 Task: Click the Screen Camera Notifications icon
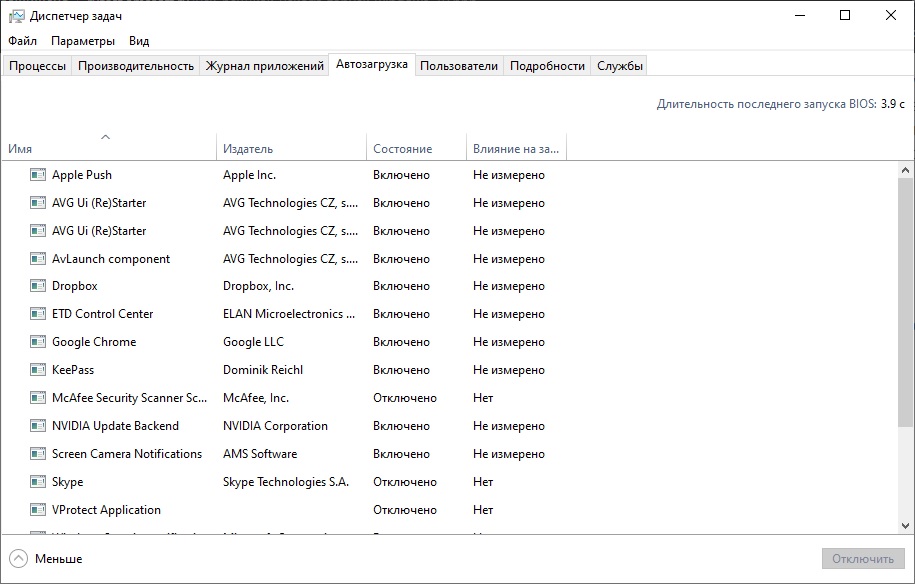(x=38, y=454)
